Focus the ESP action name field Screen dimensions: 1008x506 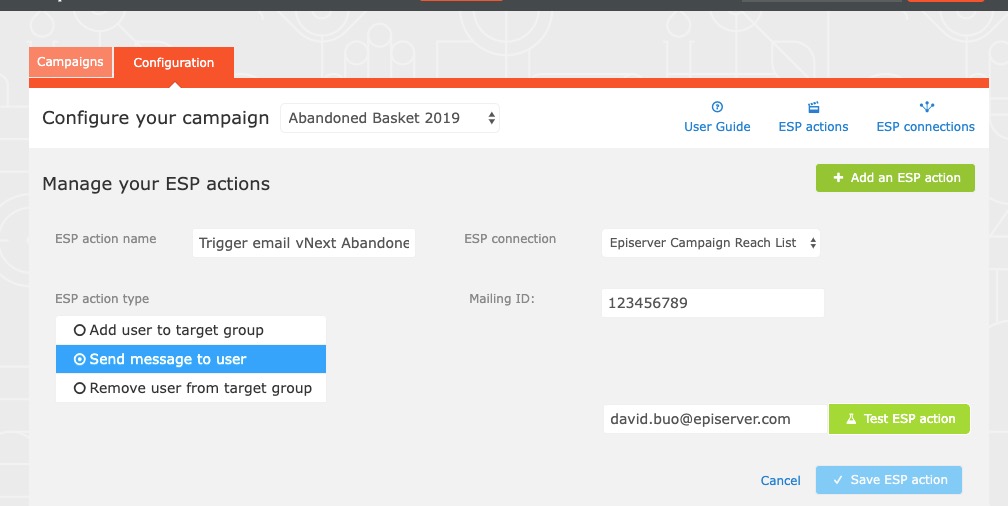[x=304, y=243]
